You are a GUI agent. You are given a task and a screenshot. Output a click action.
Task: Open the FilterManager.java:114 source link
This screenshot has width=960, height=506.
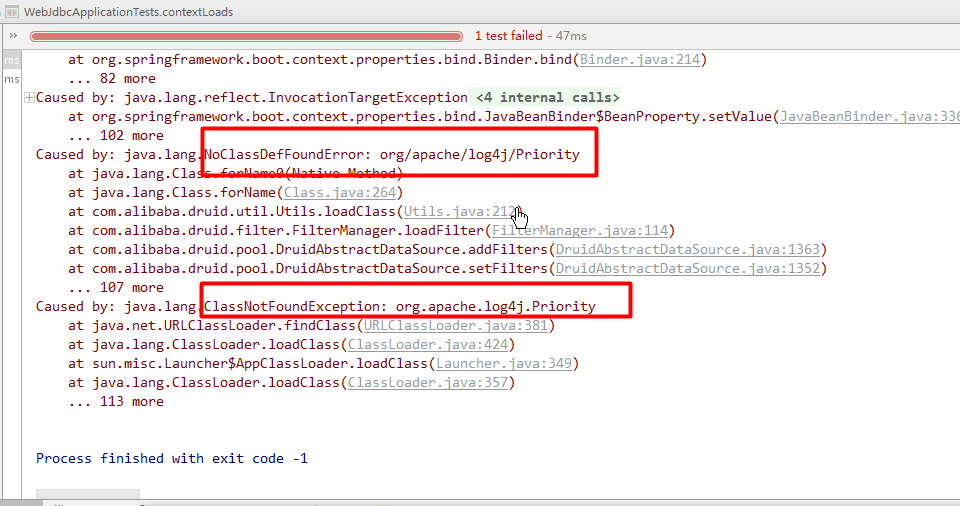click(x=579, y=231)
